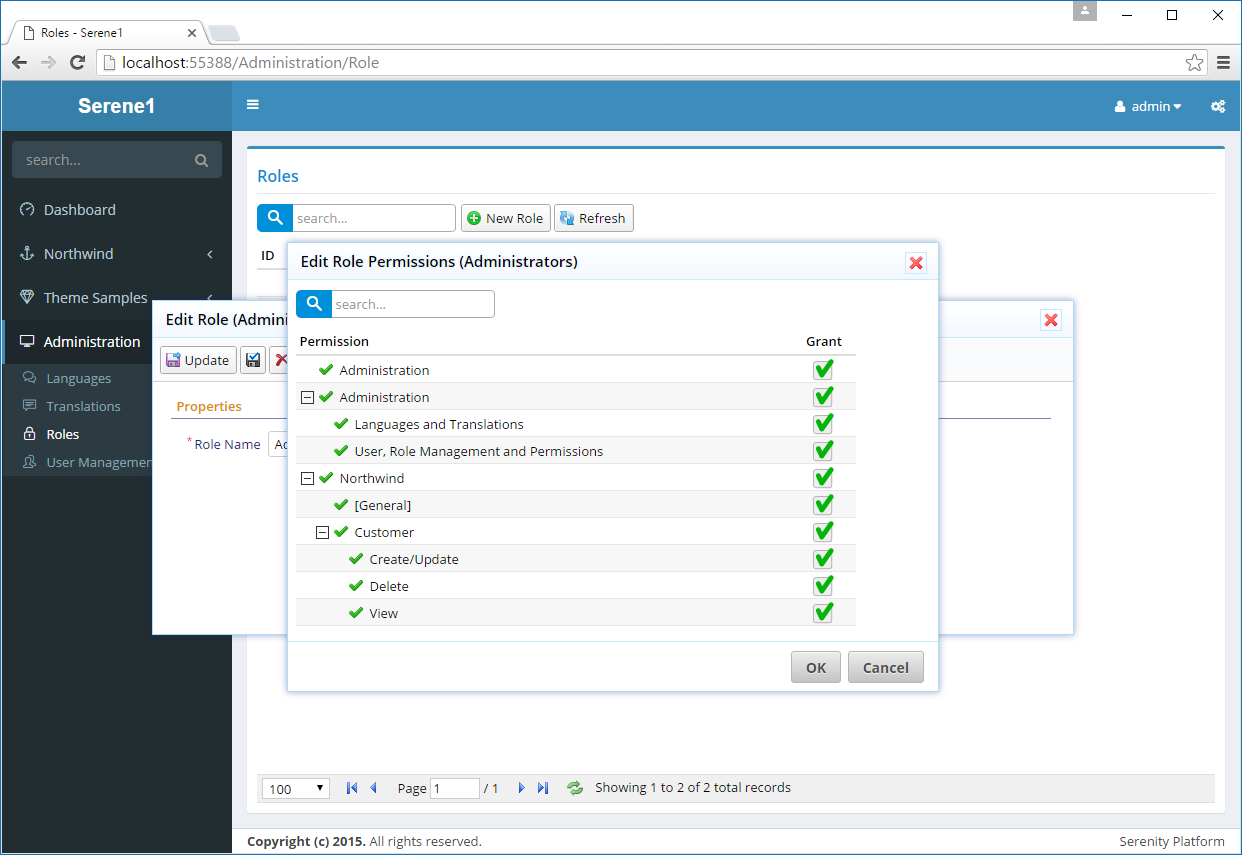The image size is (1242, 855).
Task: Toggle grant checkbox for Create/Update
Action: (823, 559)
